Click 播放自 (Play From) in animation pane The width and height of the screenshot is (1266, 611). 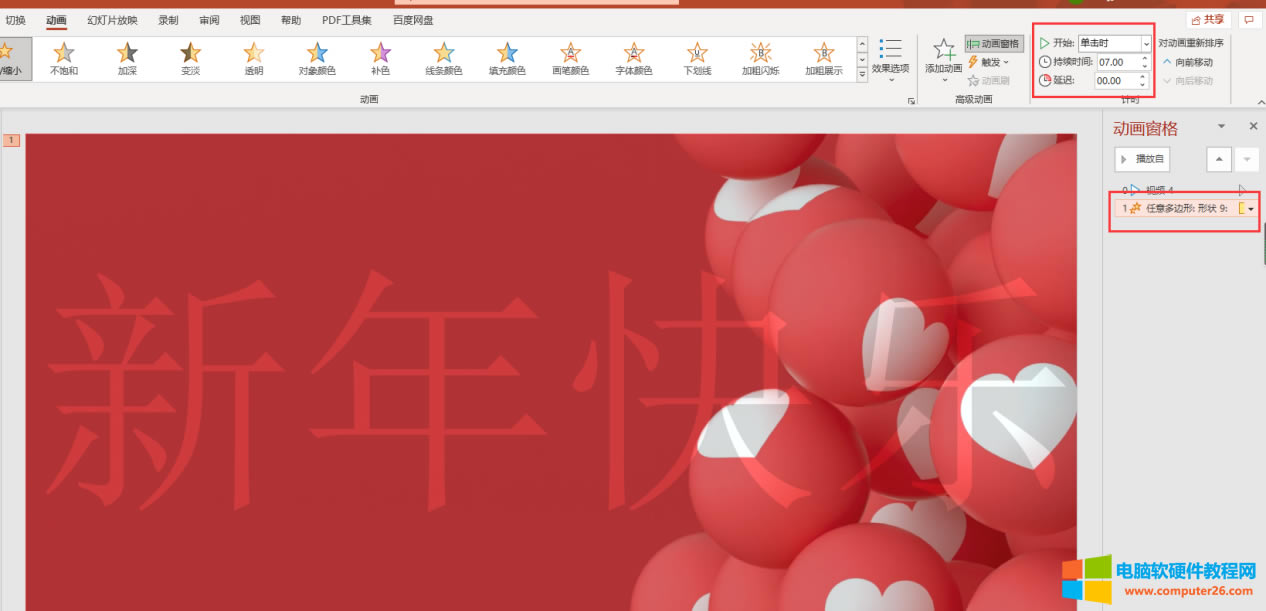1142,159
